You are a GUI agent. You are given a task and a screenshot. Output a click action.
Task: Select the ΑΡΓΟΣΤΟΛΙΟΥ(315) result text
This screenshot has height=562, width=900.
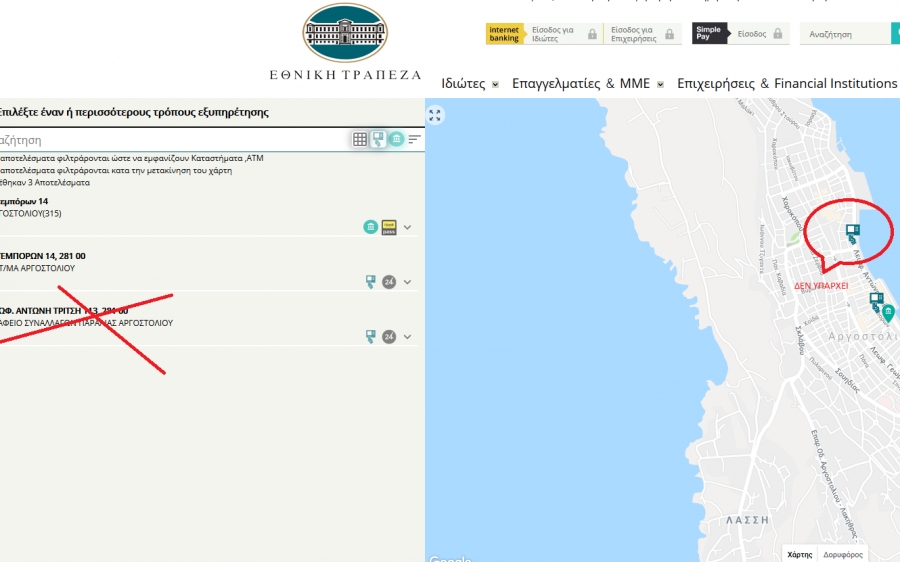click(31, 214)
